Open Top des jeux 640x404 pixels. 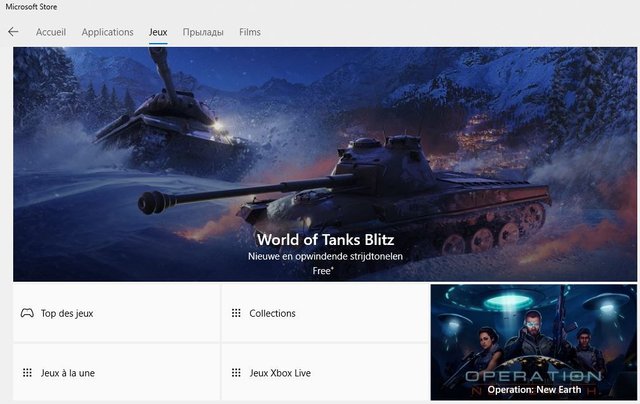tap(116, 313)
